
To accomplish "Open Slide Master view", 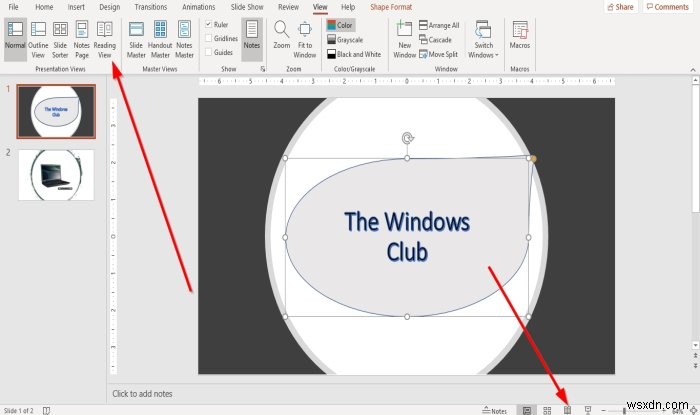I will coord(136,40).
